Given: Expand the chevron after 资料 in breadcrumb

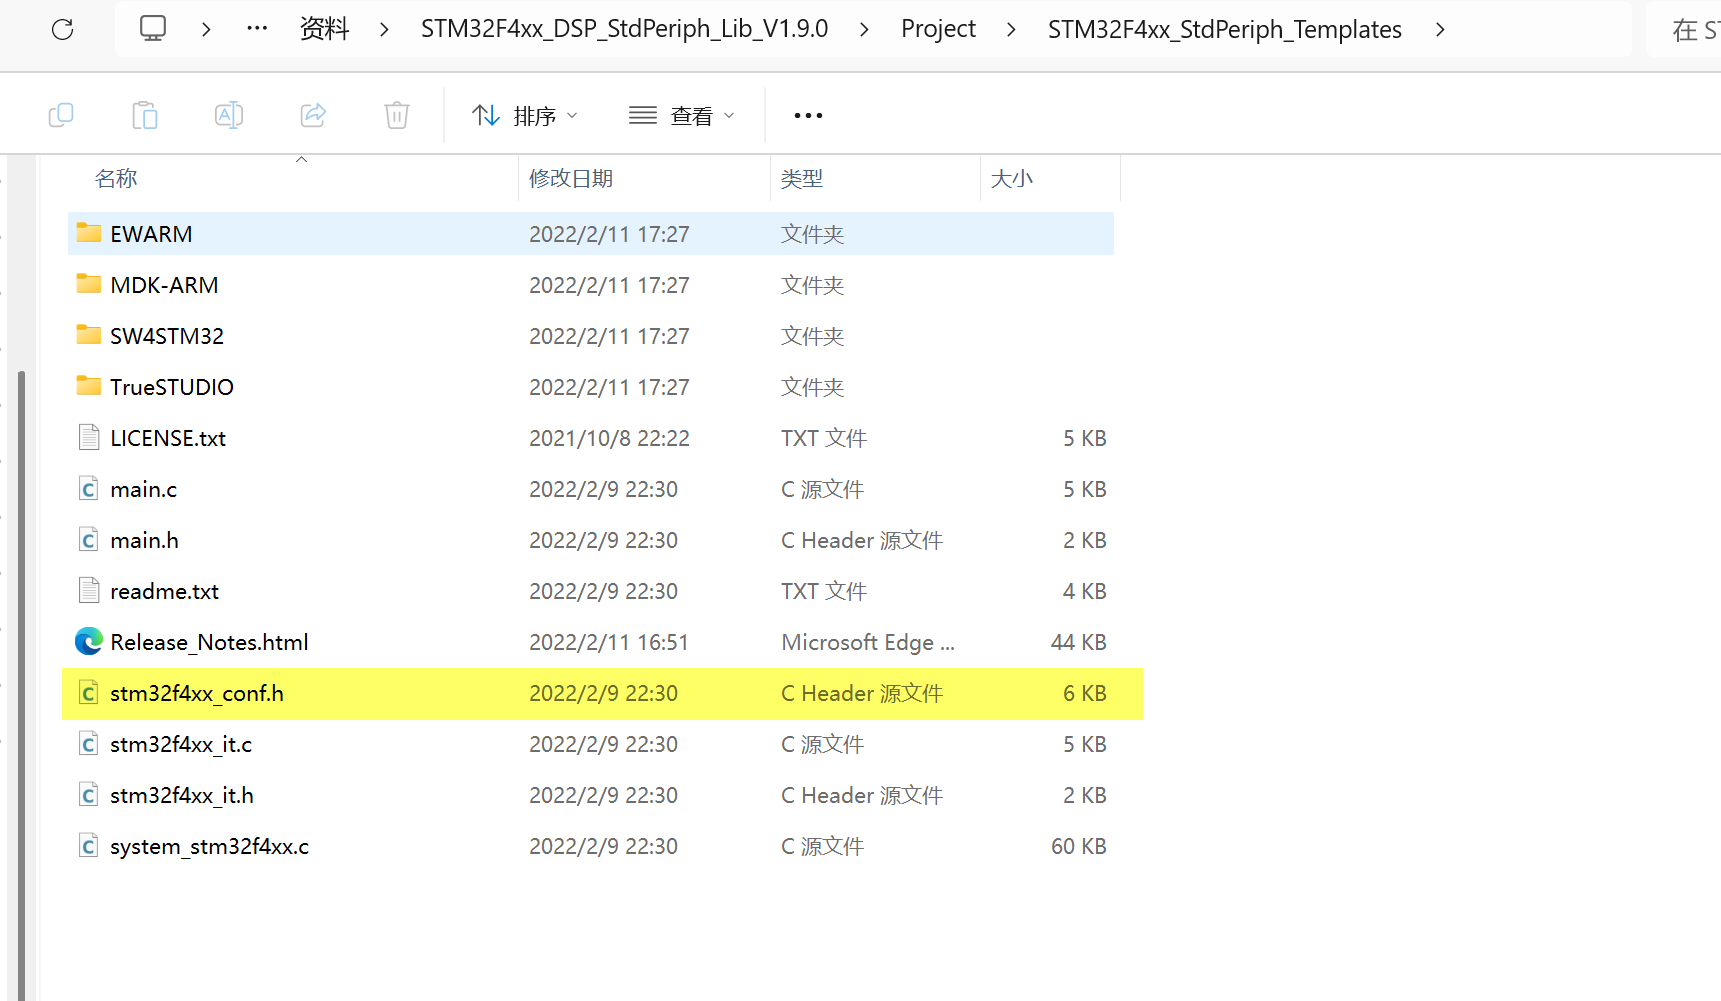Looking at the screenshot, I should pos(384,29).
